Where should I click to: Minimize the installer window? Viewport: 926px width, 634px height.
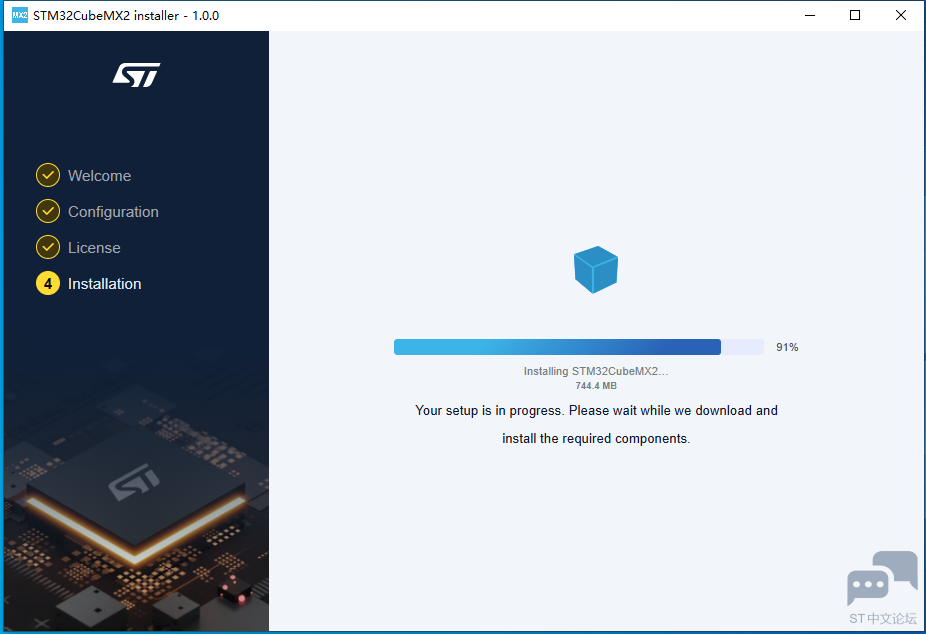(x=810, y=15)
